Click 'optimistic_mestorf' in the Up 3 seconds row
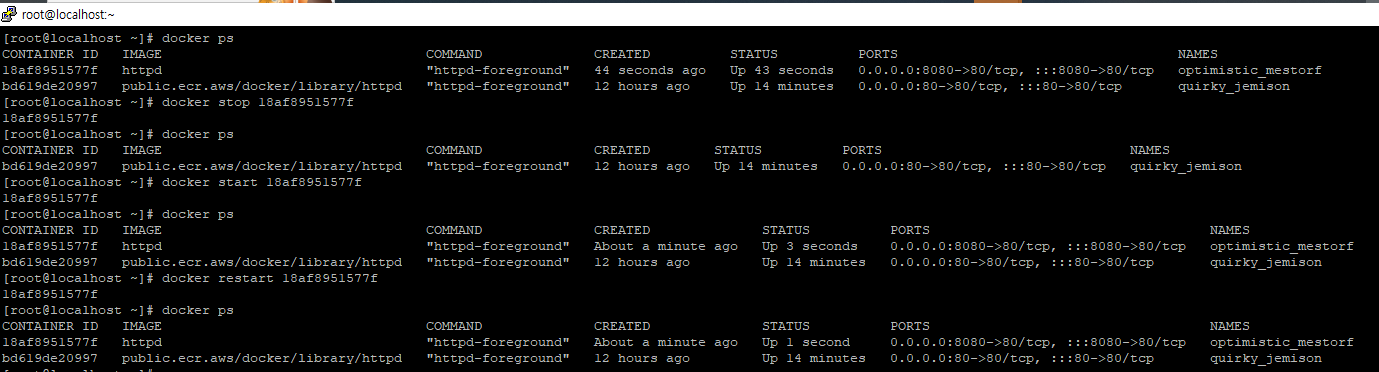This screenshot has width=1379, height=372. pyautogui.click(x=1282, y=246)
